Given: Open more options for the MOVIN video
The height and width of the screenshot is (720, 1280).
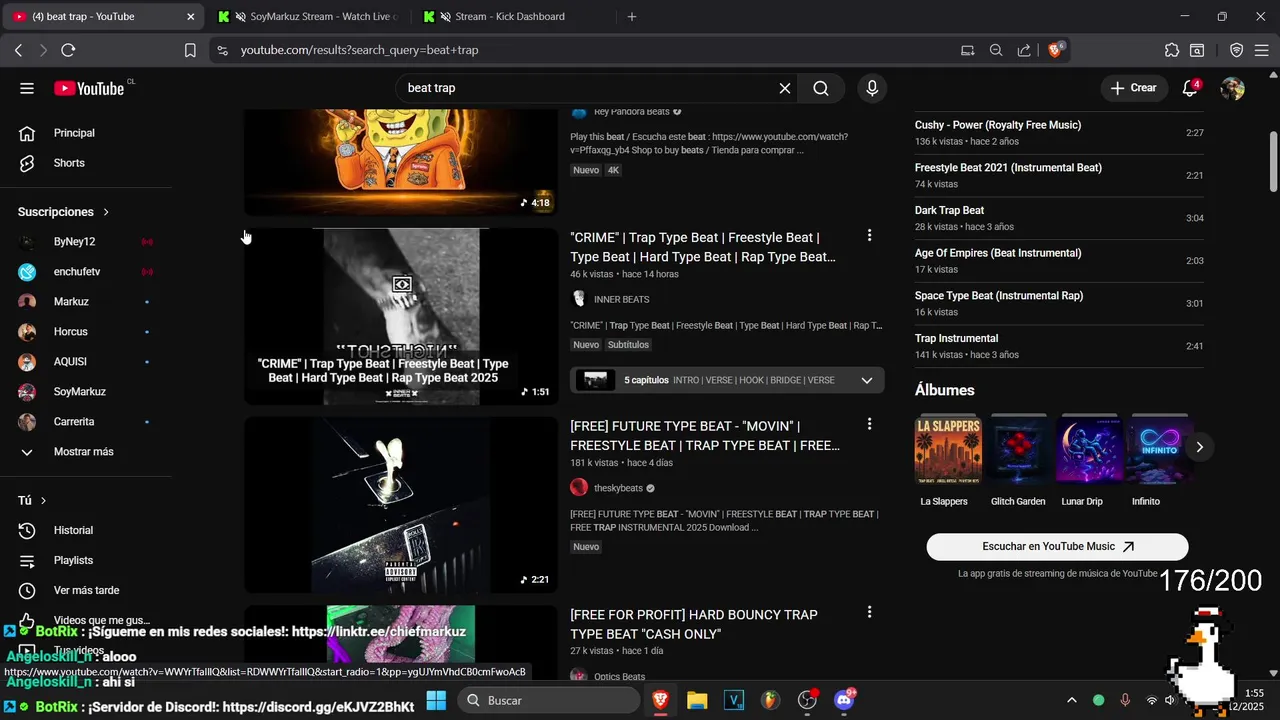Looking at the screenshot, I should (x=869, y=424).
